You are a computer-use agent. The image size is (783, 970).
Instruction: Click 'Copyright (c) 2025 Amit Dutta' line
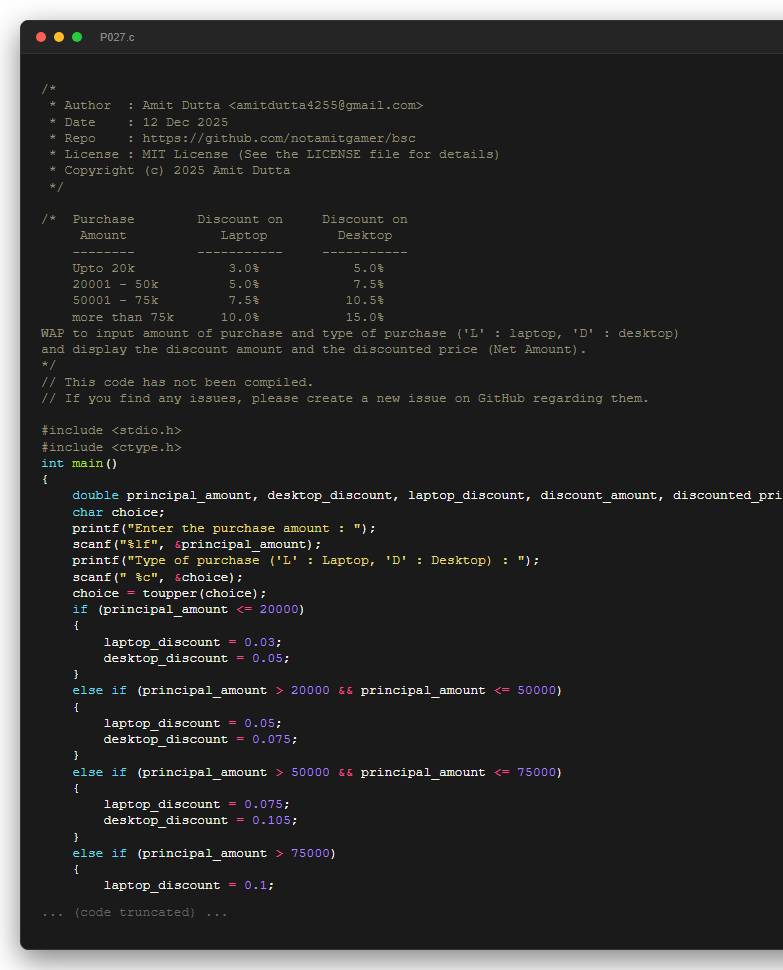[177, 170]
